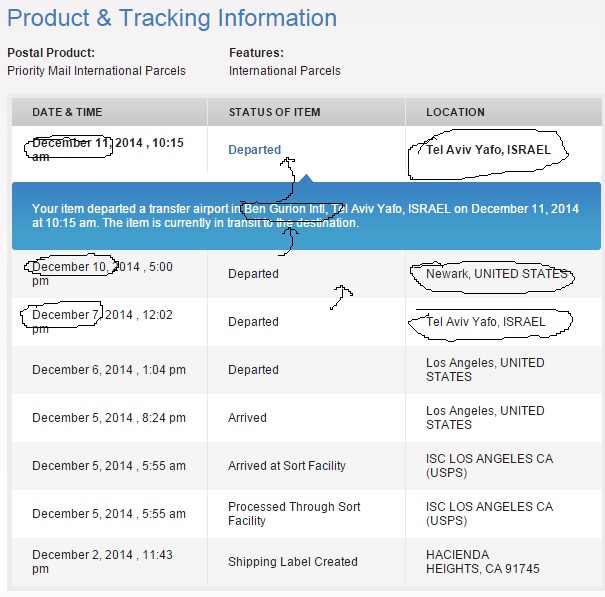Screen dimensions: 605x597
Task: Click the Hacienda Heights, CA 91745 location
Action: [481, 562]
